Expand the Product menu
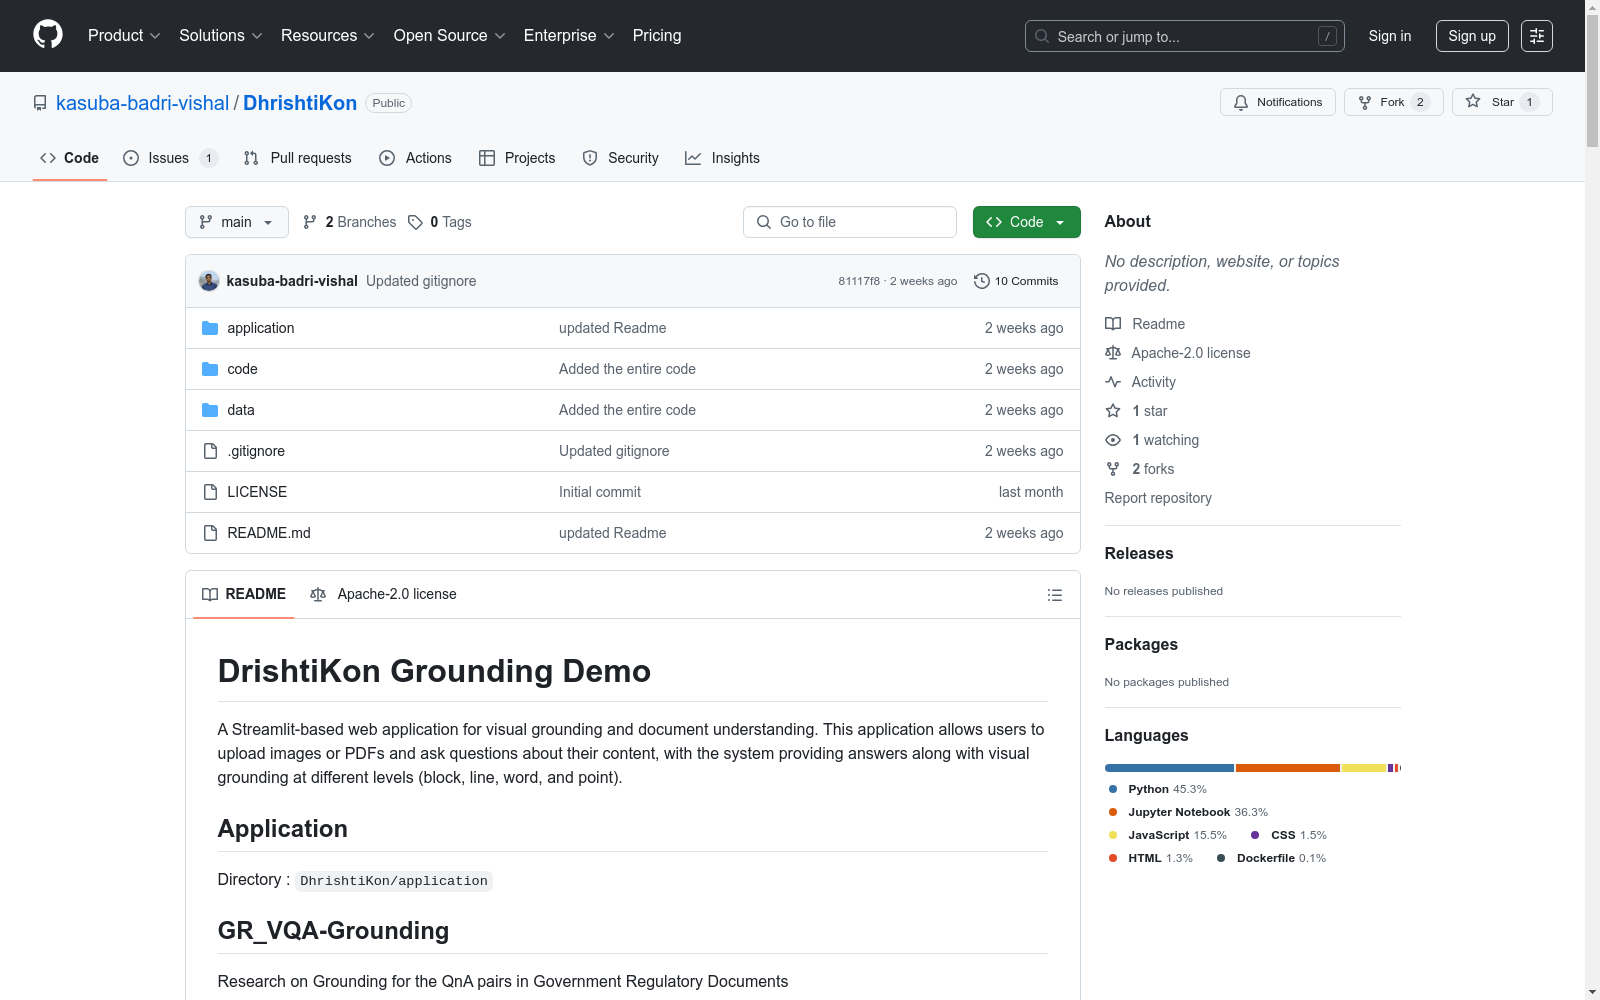Viewport: 1600px width, 1000px height. 124,36
